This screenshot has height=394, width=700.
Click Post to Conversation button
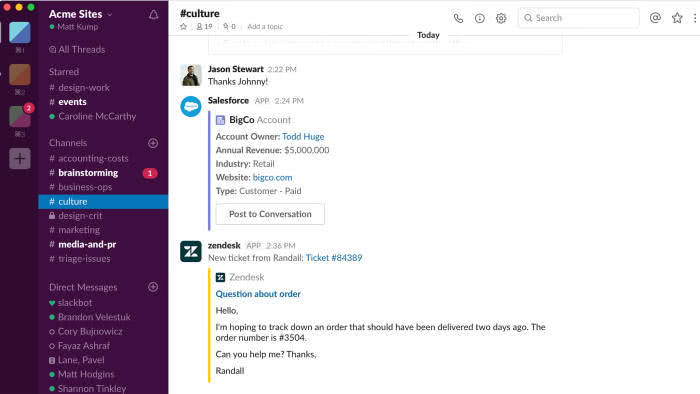tap(270, 214)
